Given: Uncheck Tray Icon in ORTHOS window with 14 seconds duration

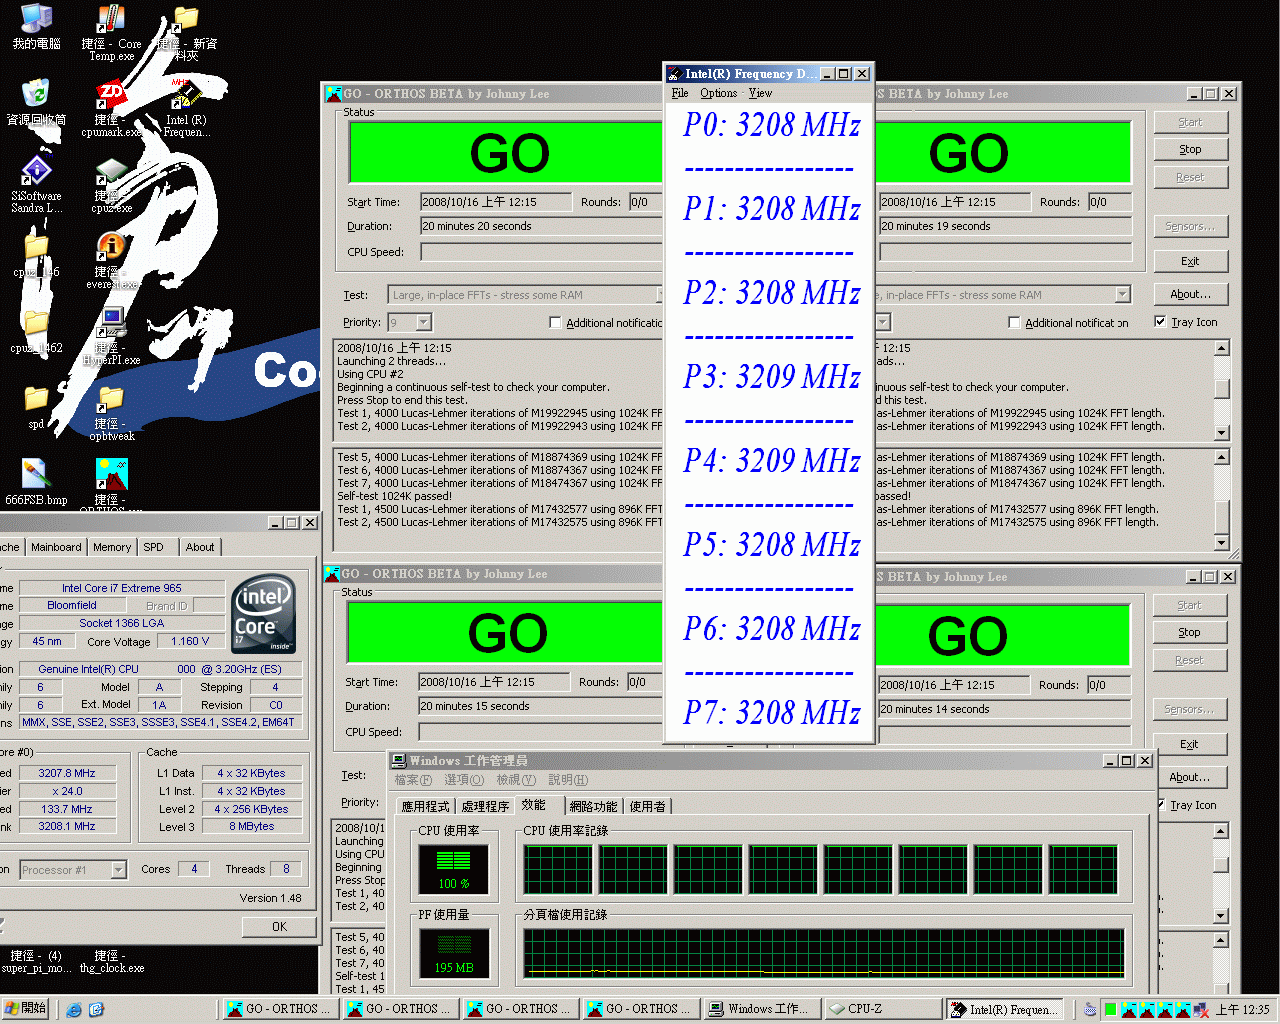Looking at the screenshot, I should point(1160,805).
